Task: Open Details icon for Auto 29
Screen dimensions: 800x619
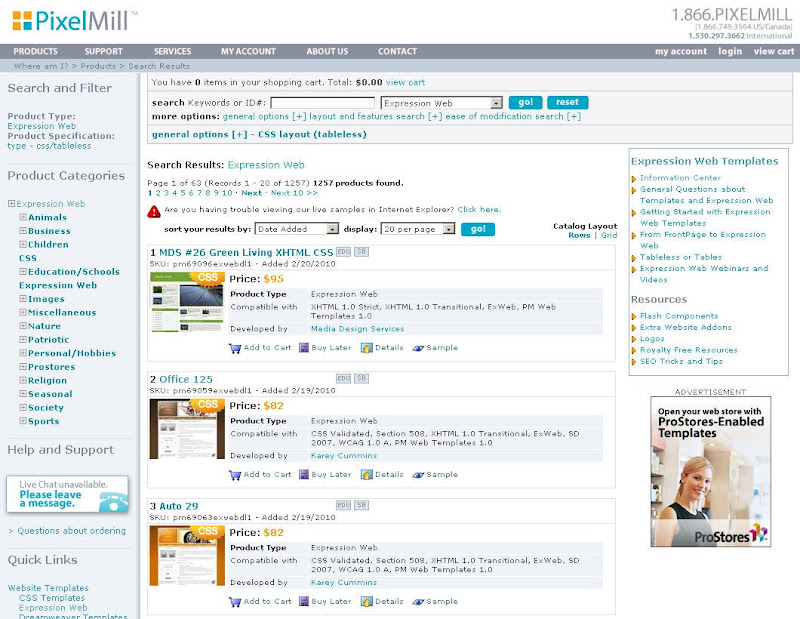Action: 366,602
